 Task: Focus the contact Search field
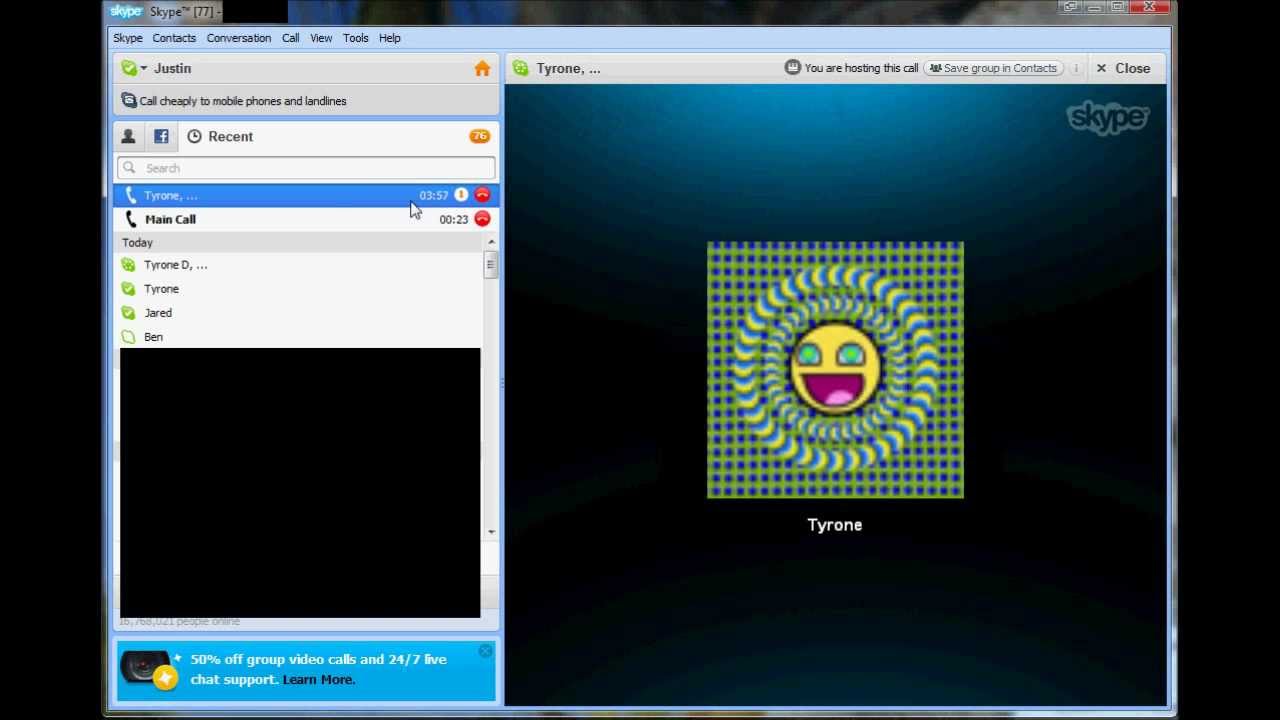[x=306, y=168]
